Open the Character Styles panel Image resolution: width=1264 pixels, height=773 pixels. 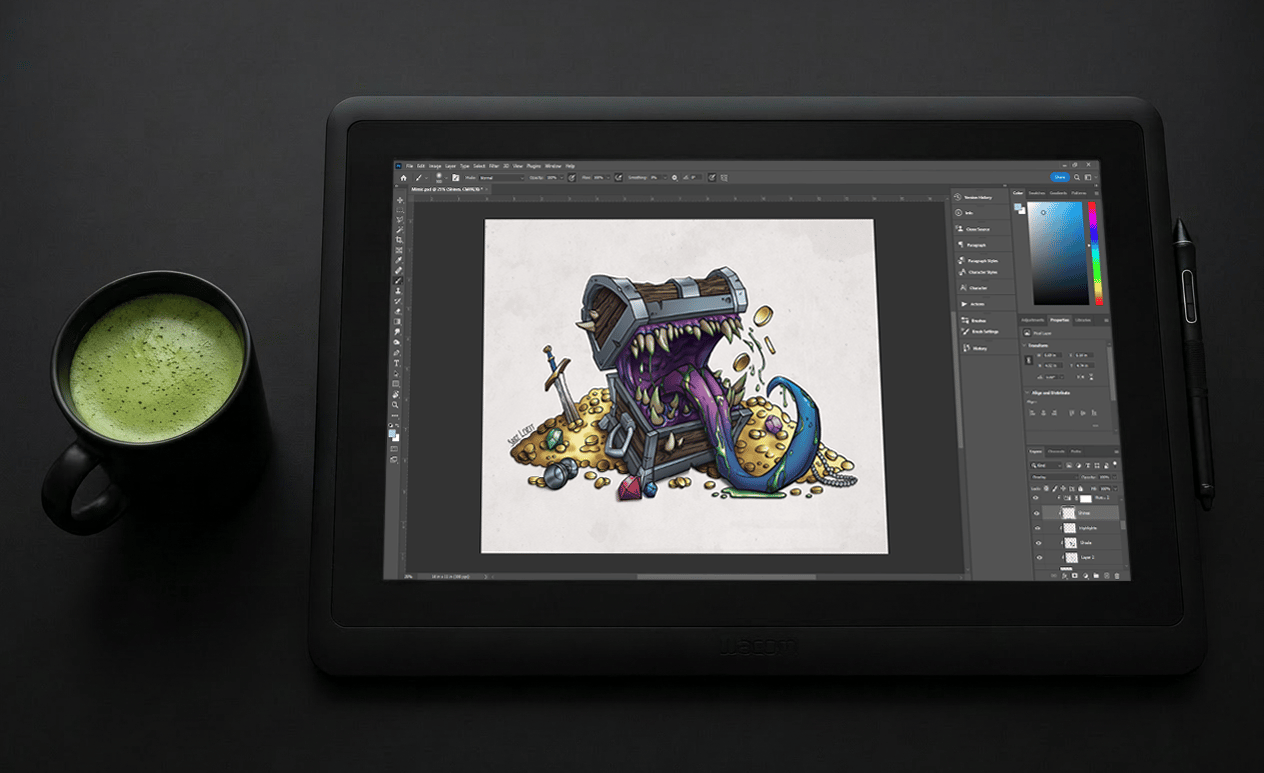click(x=979, y=272)
